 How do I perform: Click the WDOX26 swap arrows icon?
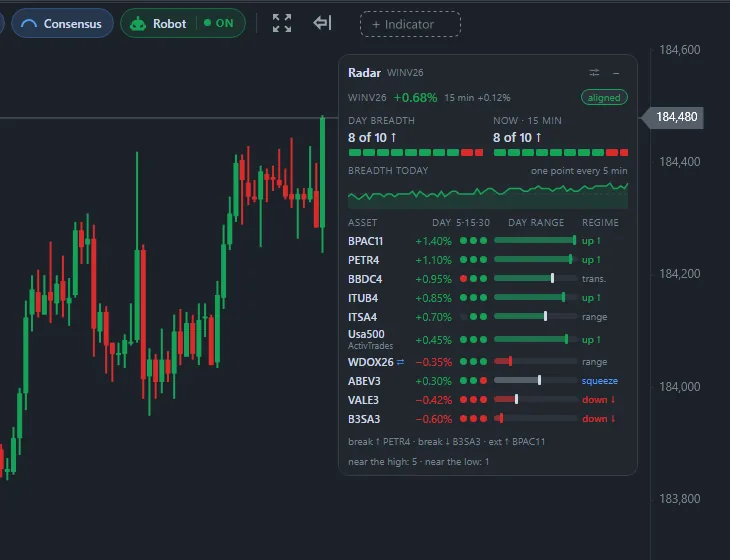coord(400,362)
